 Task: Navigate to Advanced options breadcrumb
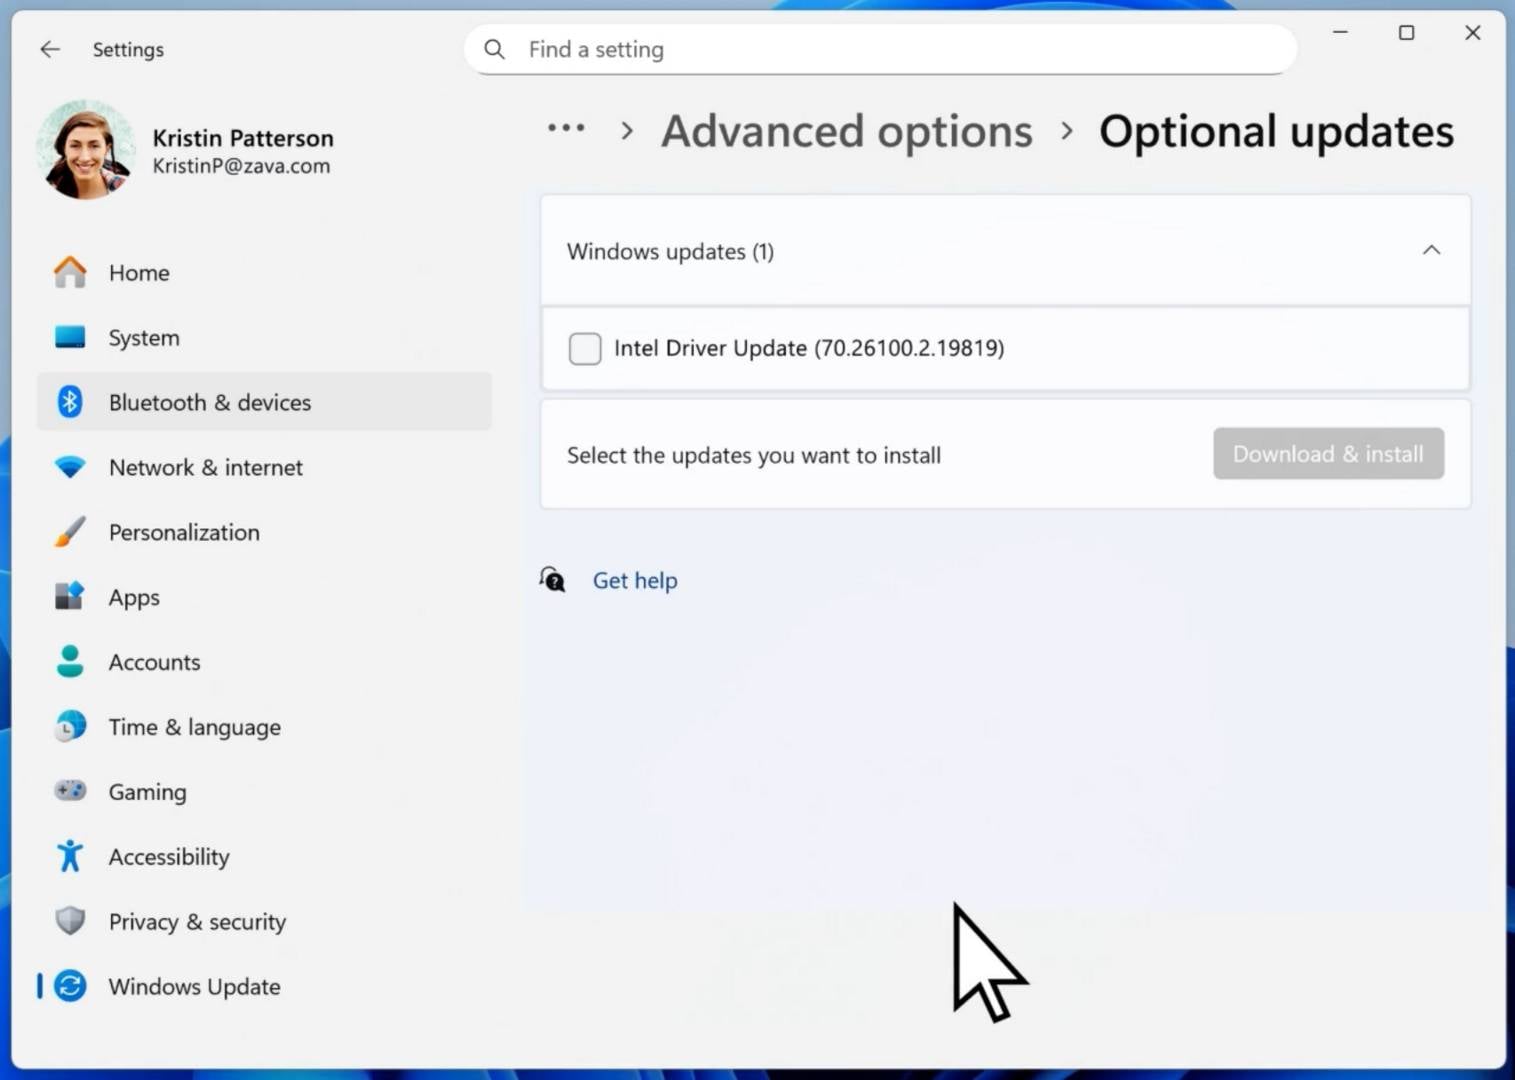(x=847, y=131)
